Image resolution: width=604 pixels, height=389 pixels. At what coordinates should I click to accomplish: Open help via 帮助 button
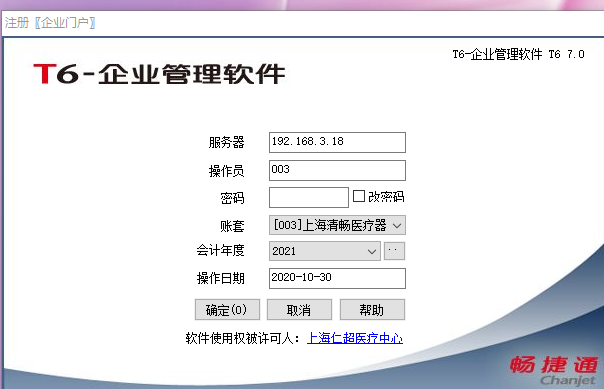tap(372, 310)
